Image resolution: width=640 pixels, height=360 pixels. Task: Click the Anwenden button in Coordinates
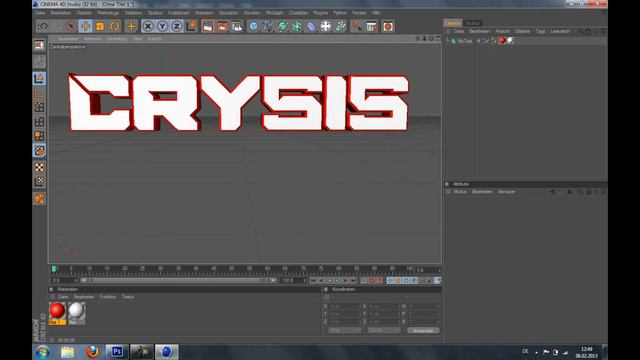pyautogui.click(x=423, y=331)
